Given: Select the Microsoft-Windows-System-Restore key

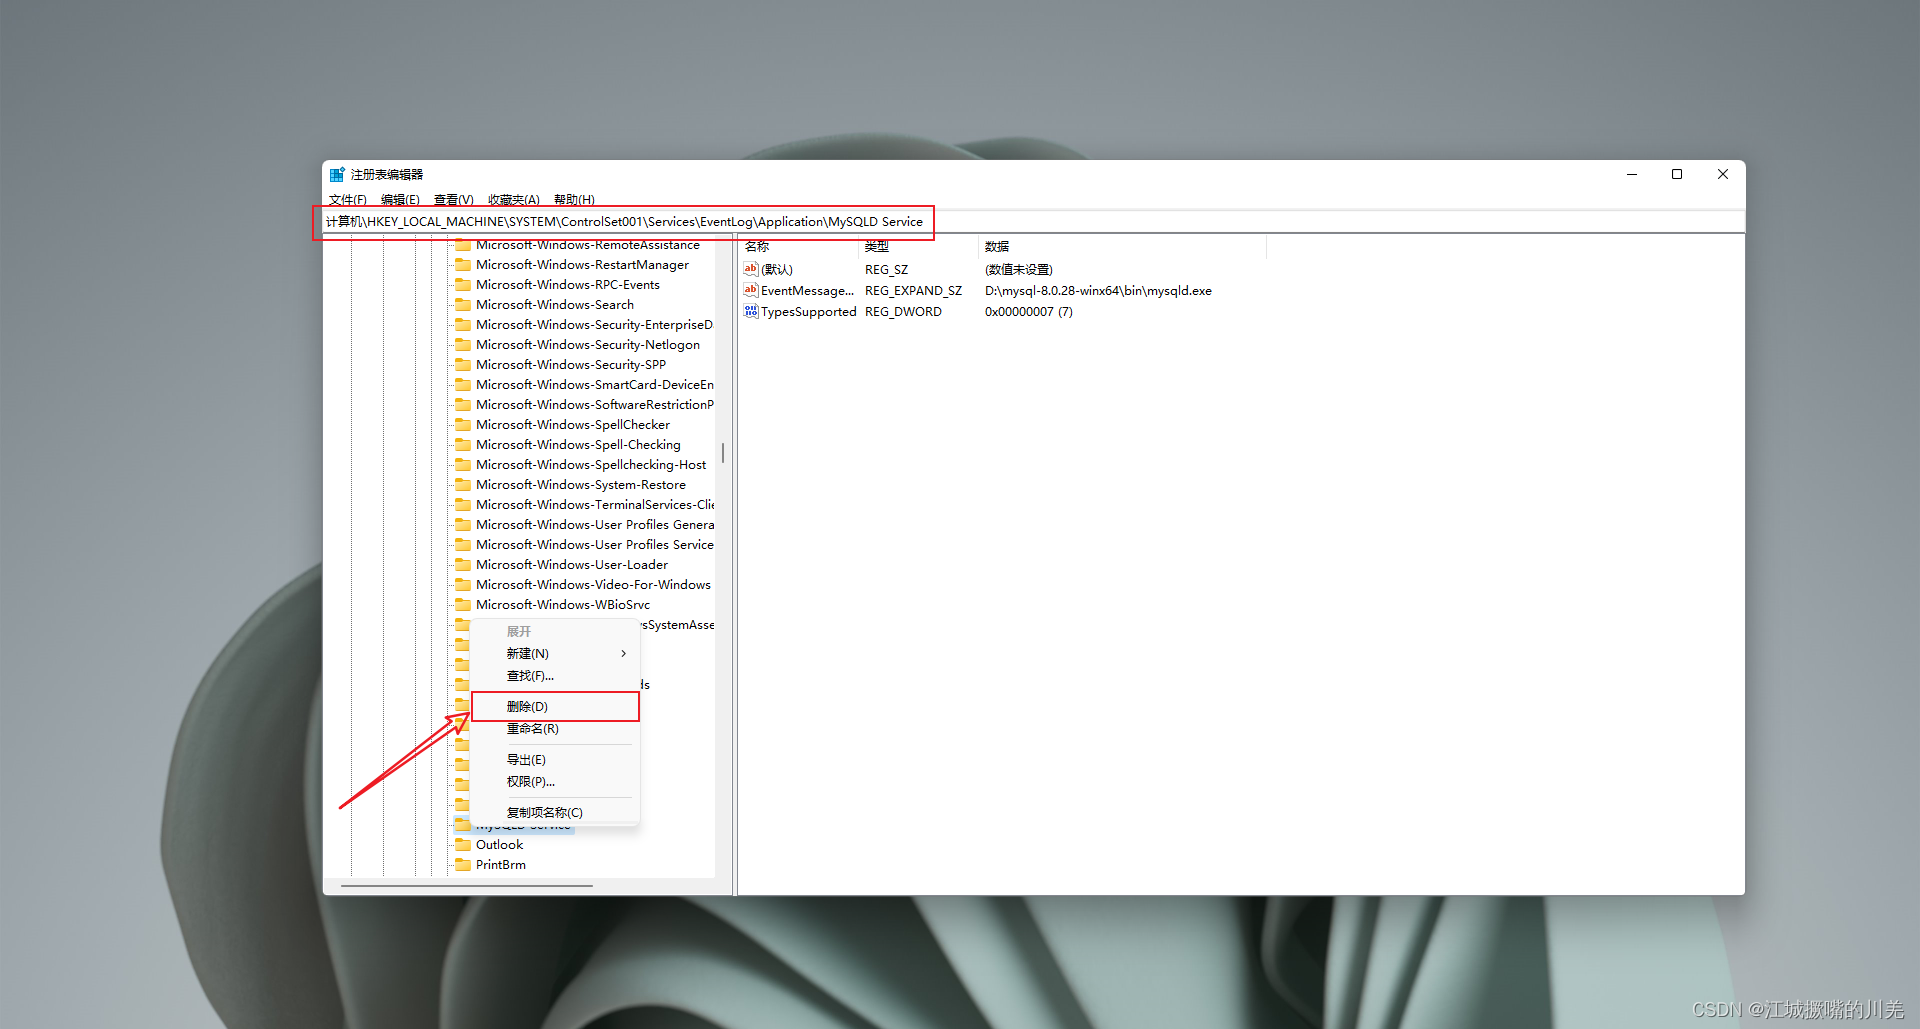Looking at the screenshot, I should click(x=581, y=485).
